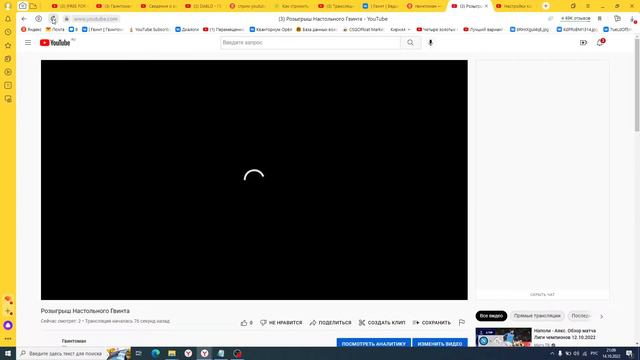This screenshot has height=360, width=640.
Task: Click НЕ НРАВИТСЯ dislike button
Action: point(281,322)
